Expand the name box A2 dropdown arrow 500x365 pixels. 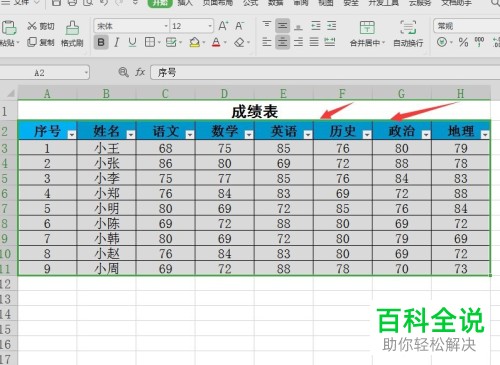click(86, 72)
